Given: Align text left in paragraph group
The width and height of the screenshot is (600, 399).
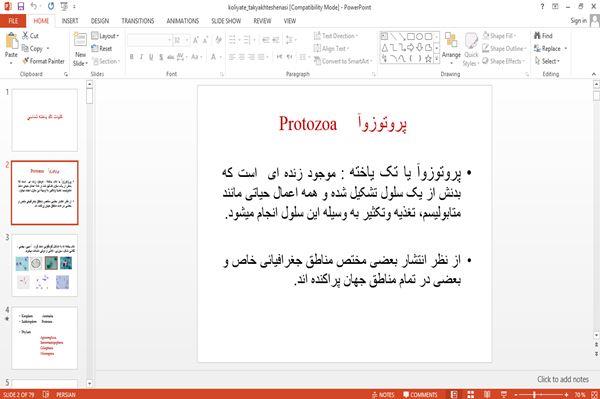Looking at the screenshot, I should coord(232,57).
